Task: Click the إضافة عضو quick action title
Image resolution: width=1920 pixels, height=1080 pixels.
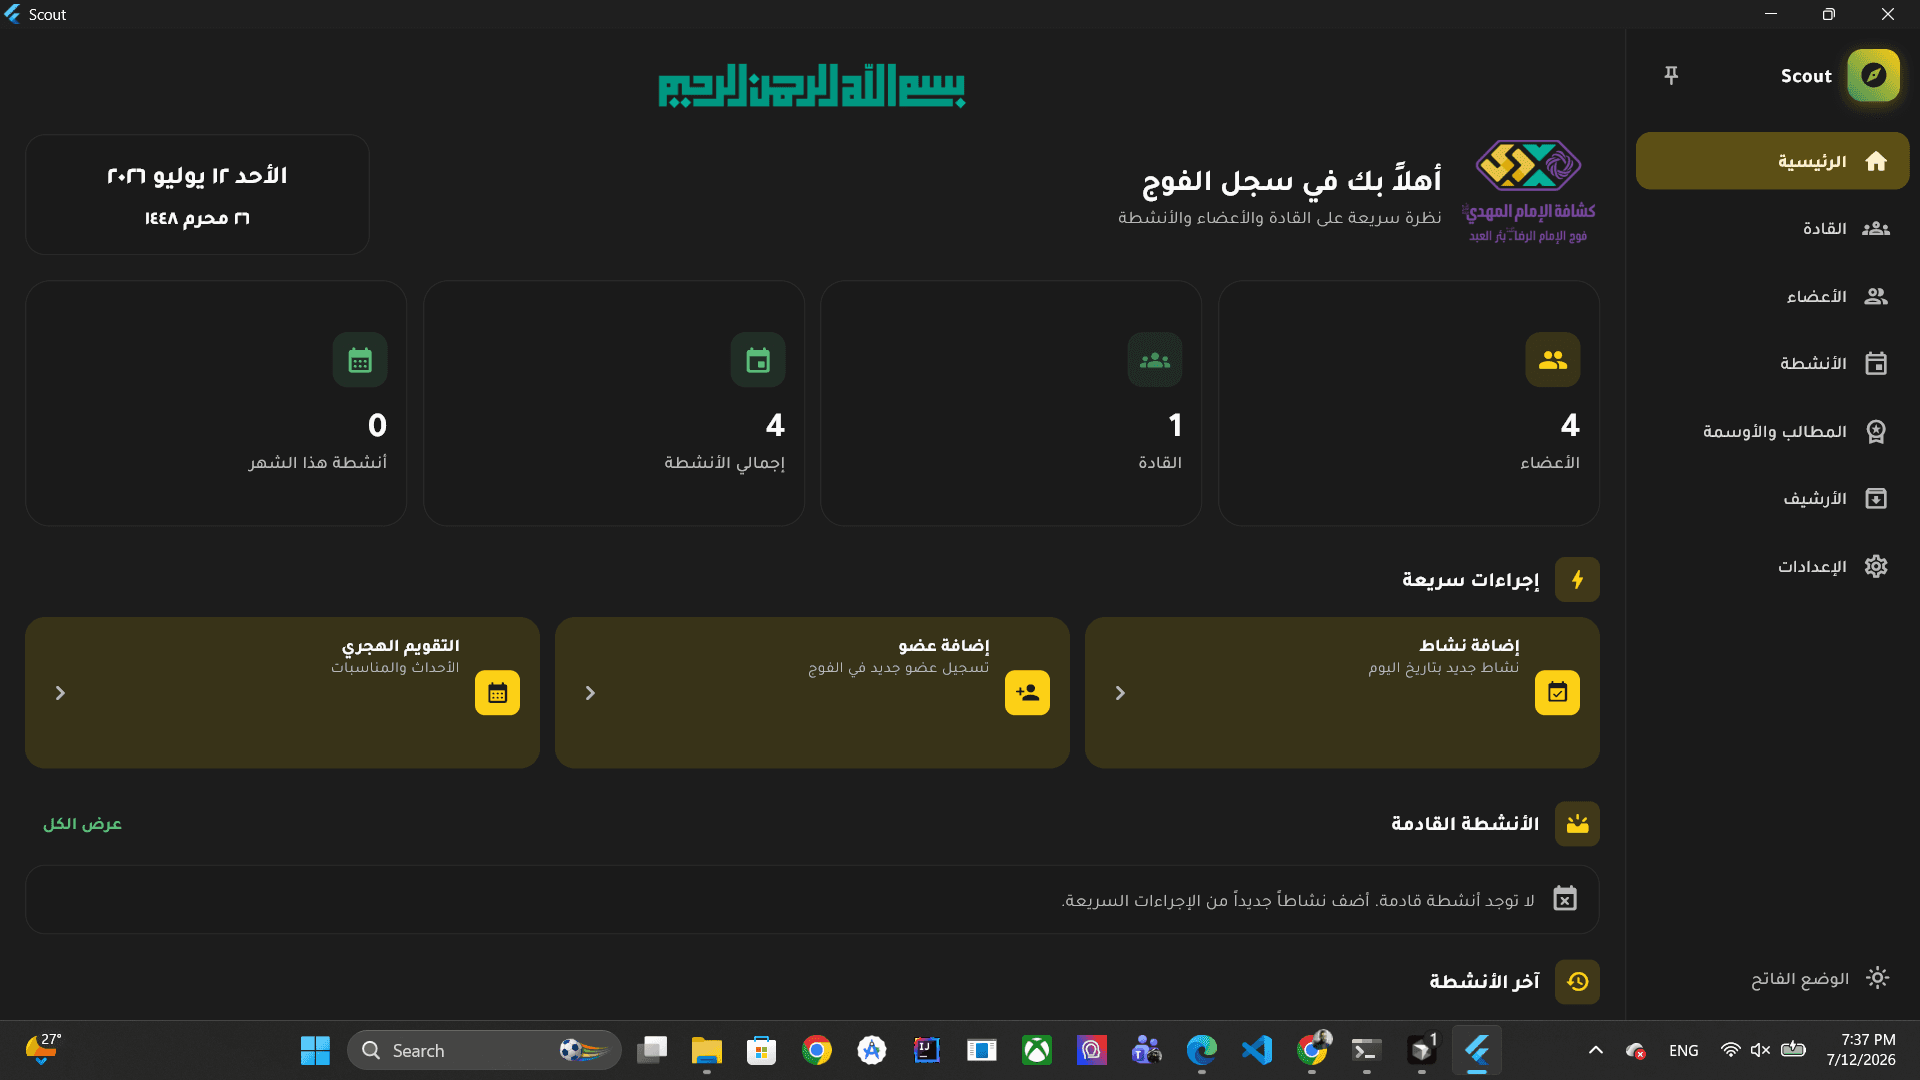Action: click(x=943, y=646)
